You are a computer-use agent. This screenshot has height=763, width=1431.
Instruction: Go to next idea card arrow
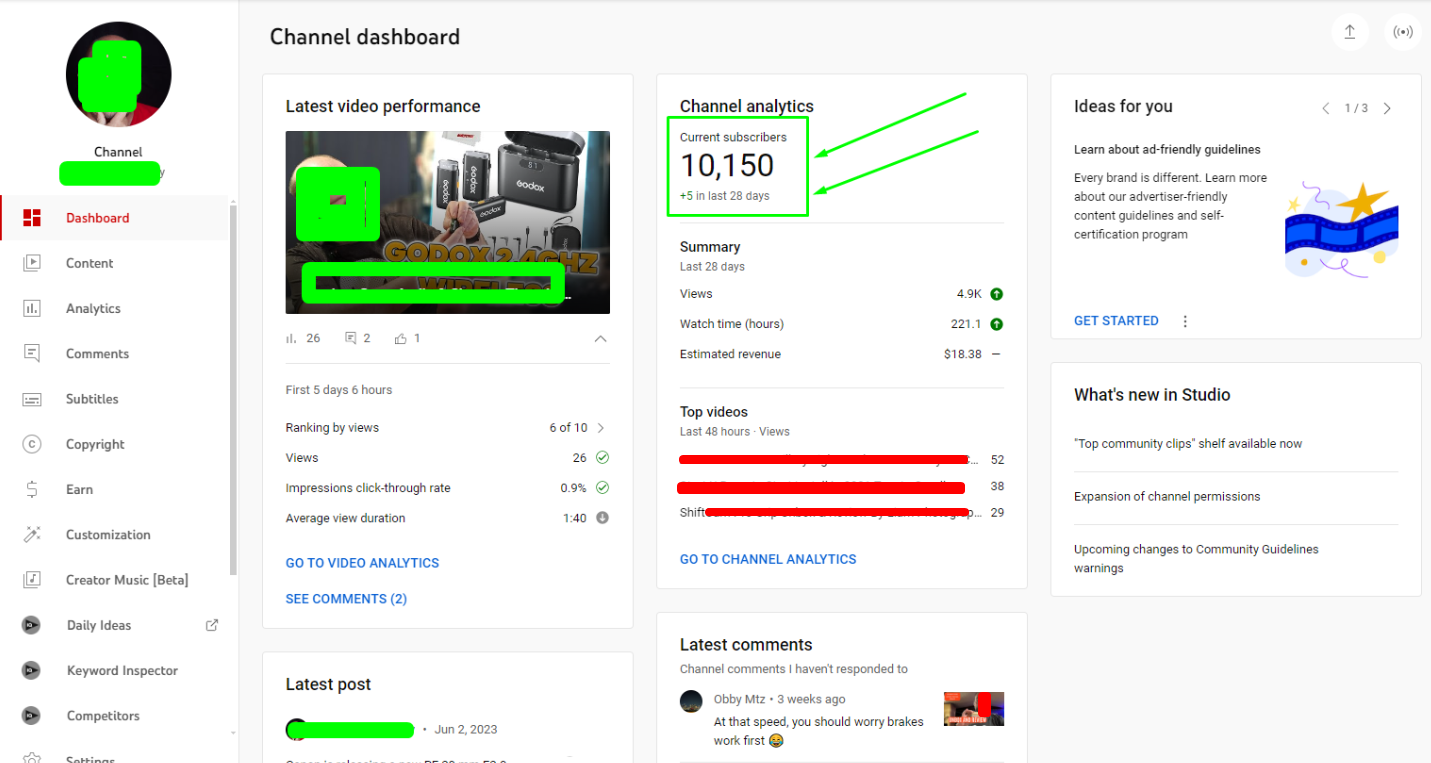pos(1387,108)
